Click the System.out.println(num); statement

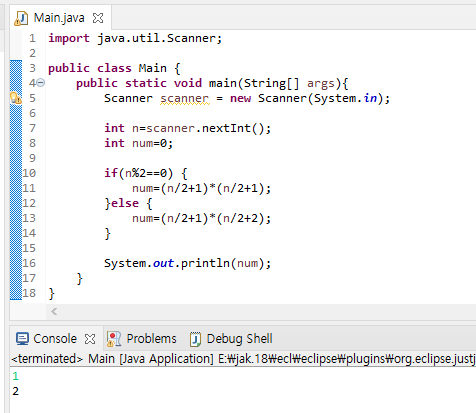(188, 263)
